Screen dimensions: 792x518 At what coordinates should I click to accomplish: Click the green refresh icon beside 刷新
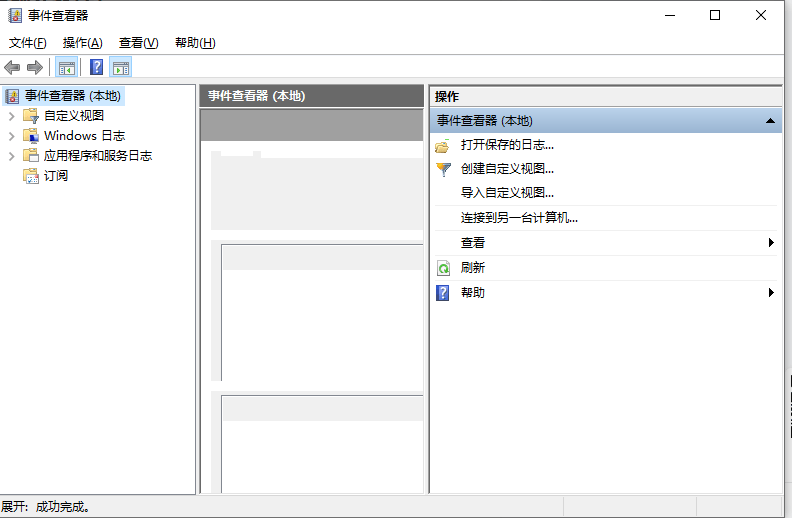tap(443, 268)
